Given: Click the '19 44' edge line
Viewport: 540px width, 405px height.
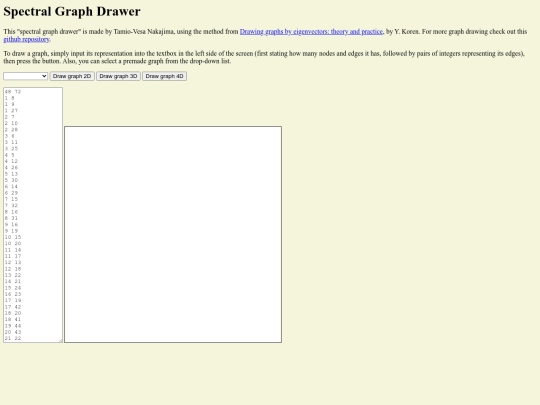Looking at the screenshot, I should (x=13, y=326).
